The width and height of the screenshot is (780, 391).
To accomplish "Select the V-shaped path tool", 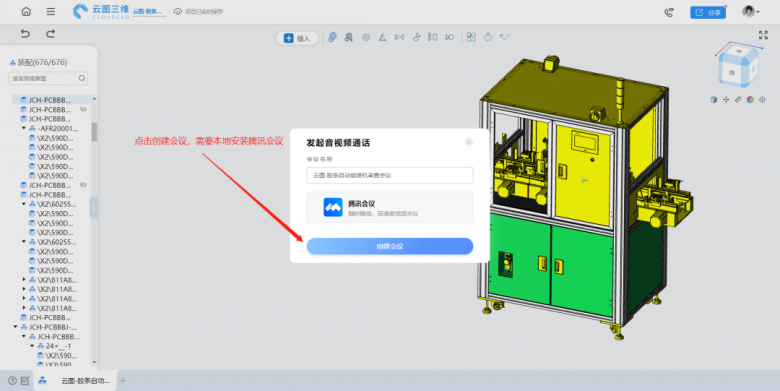I will [x=504, y=37].
